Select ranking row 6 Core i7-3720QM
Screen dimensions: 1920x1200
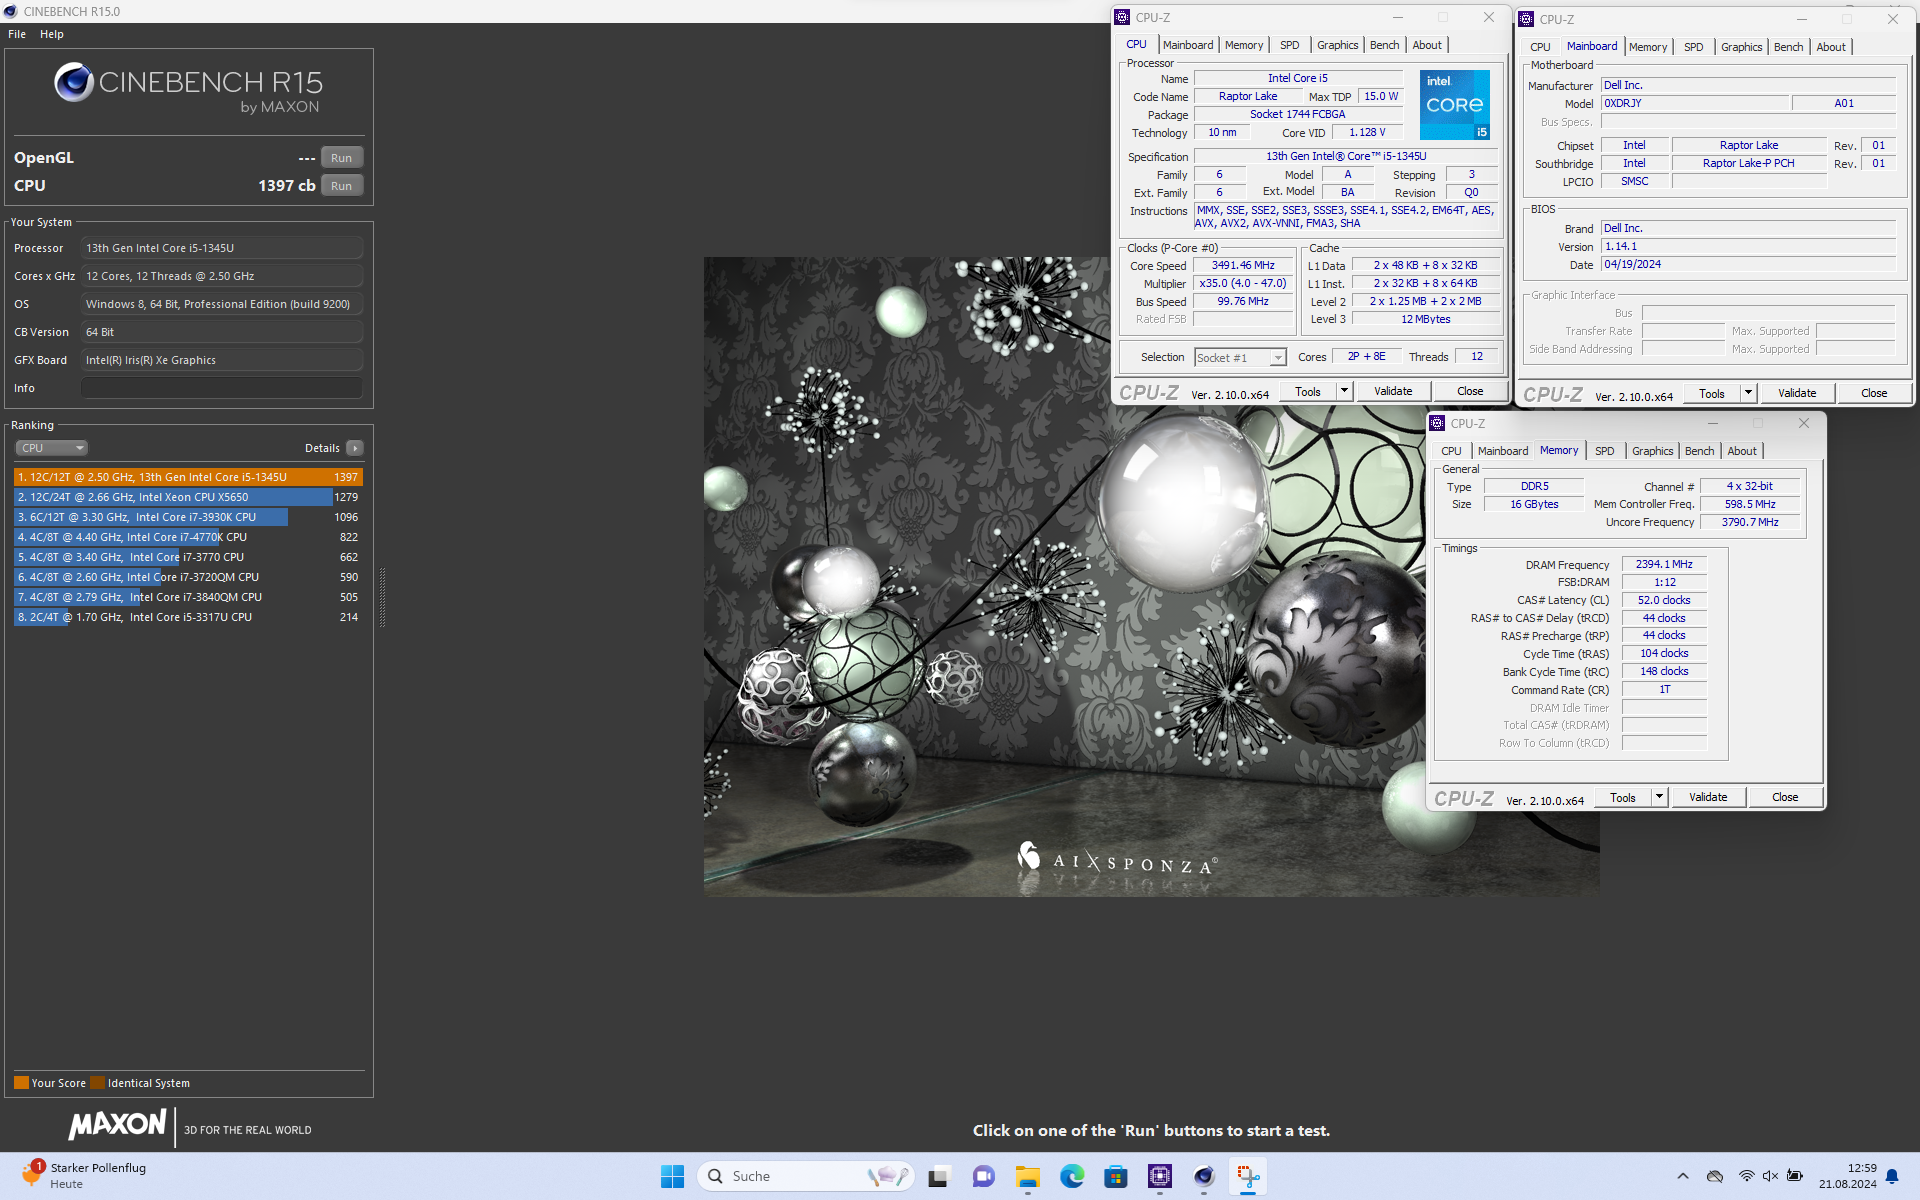point(188,577)
